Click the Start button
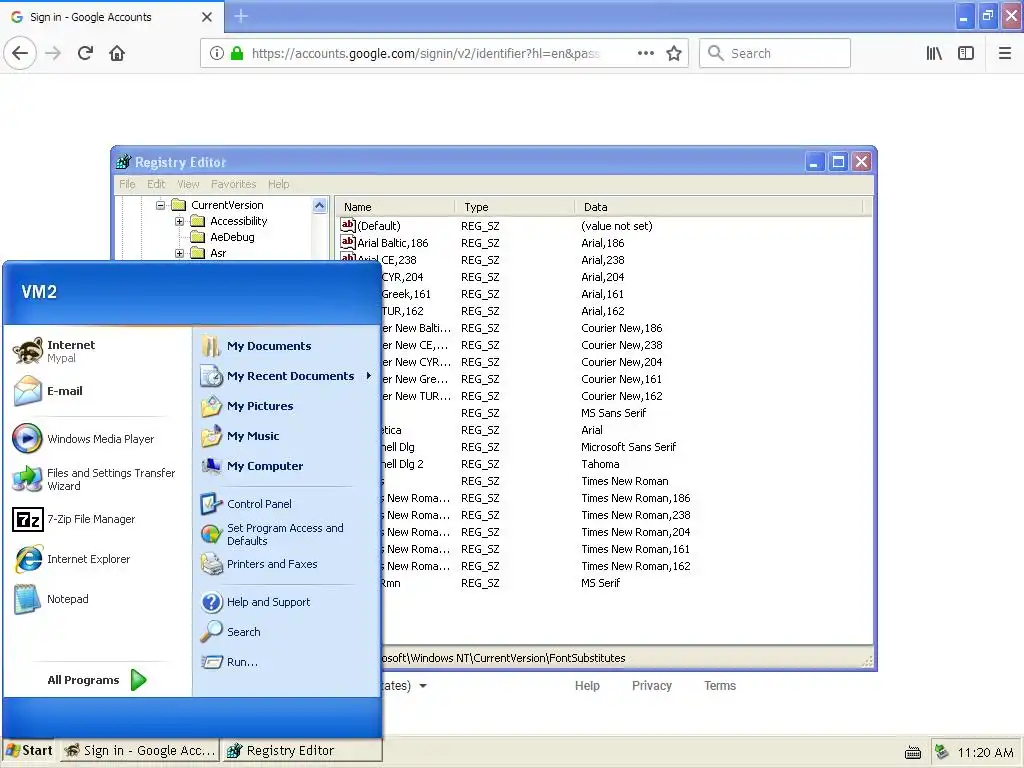 click(29, 751)
